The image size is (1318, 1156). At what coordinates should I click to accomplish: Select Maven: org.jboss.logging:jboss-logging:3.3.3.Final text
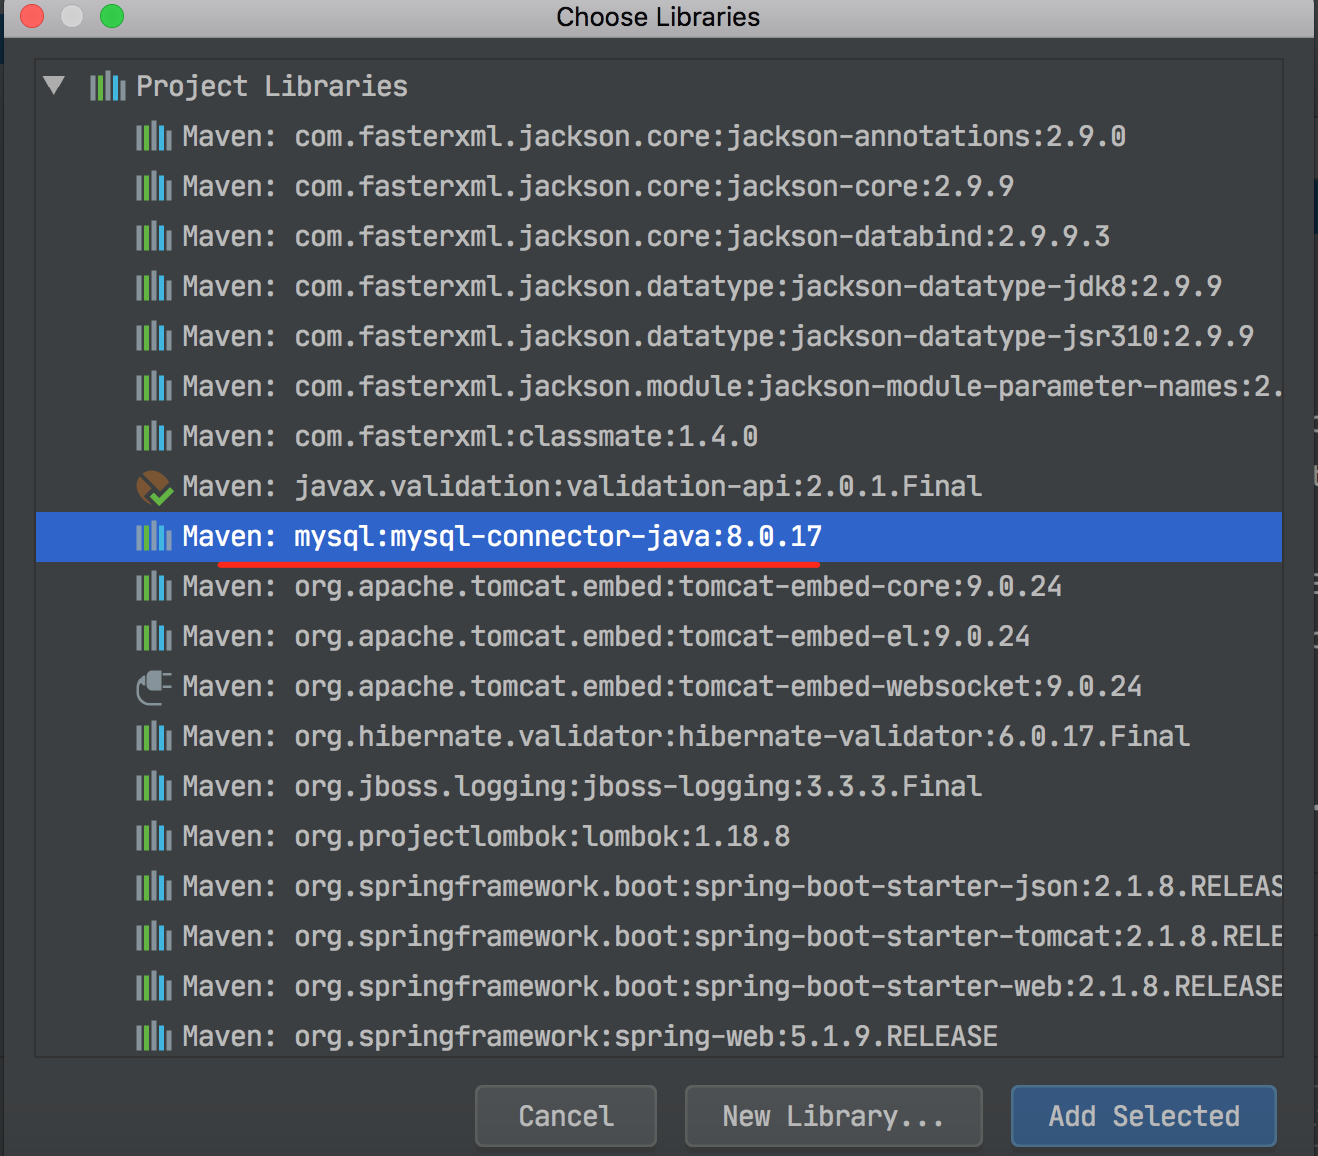582,786
